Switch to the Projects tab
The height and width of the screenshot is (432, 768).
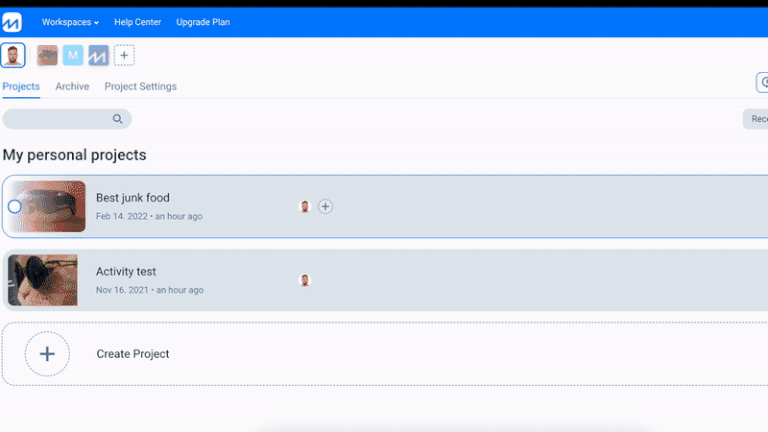[21, 86]
